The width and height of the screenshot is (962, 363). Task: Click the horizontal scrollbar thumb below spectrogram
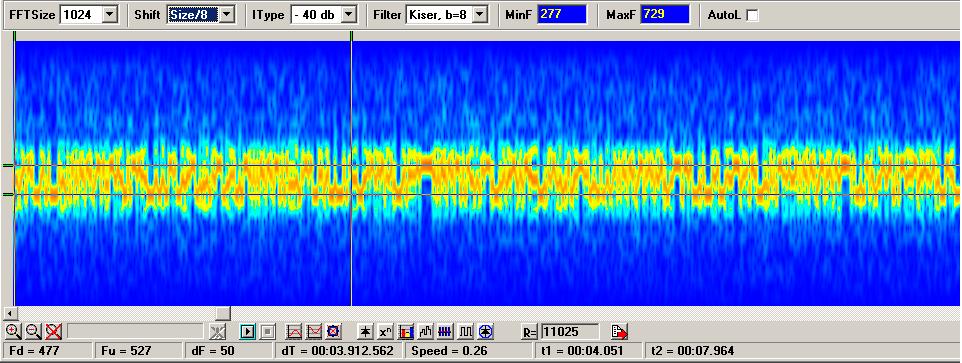[223, 313]
